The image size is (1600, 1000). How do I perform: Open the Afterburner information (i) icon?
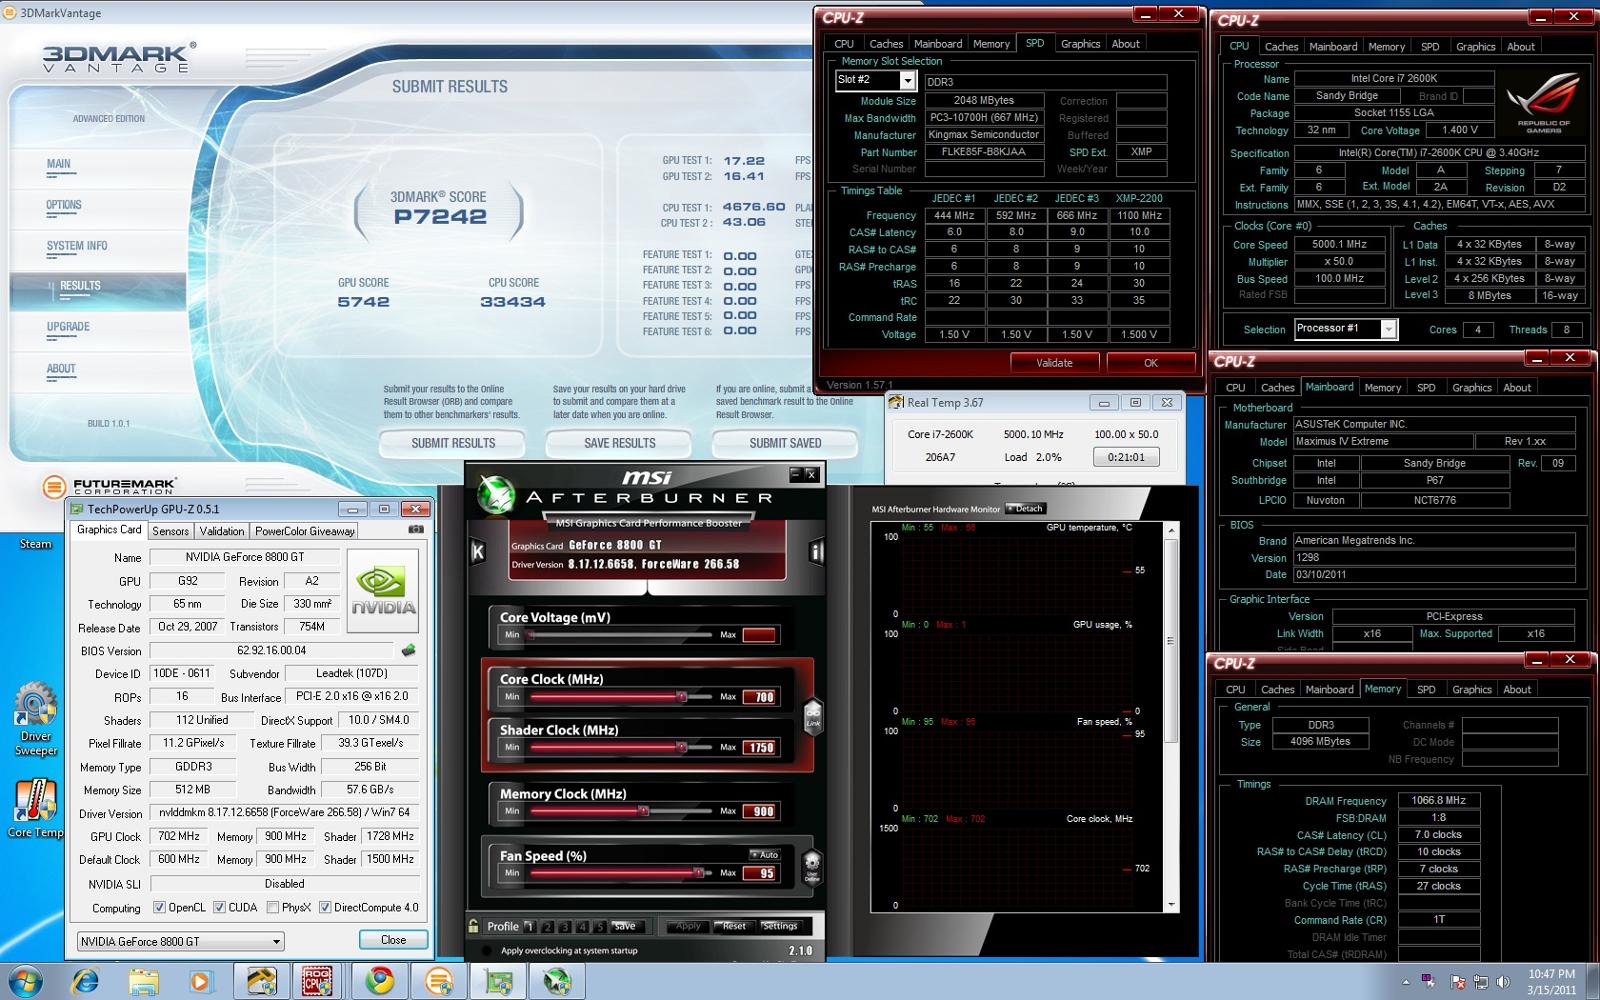pos(816,551)
